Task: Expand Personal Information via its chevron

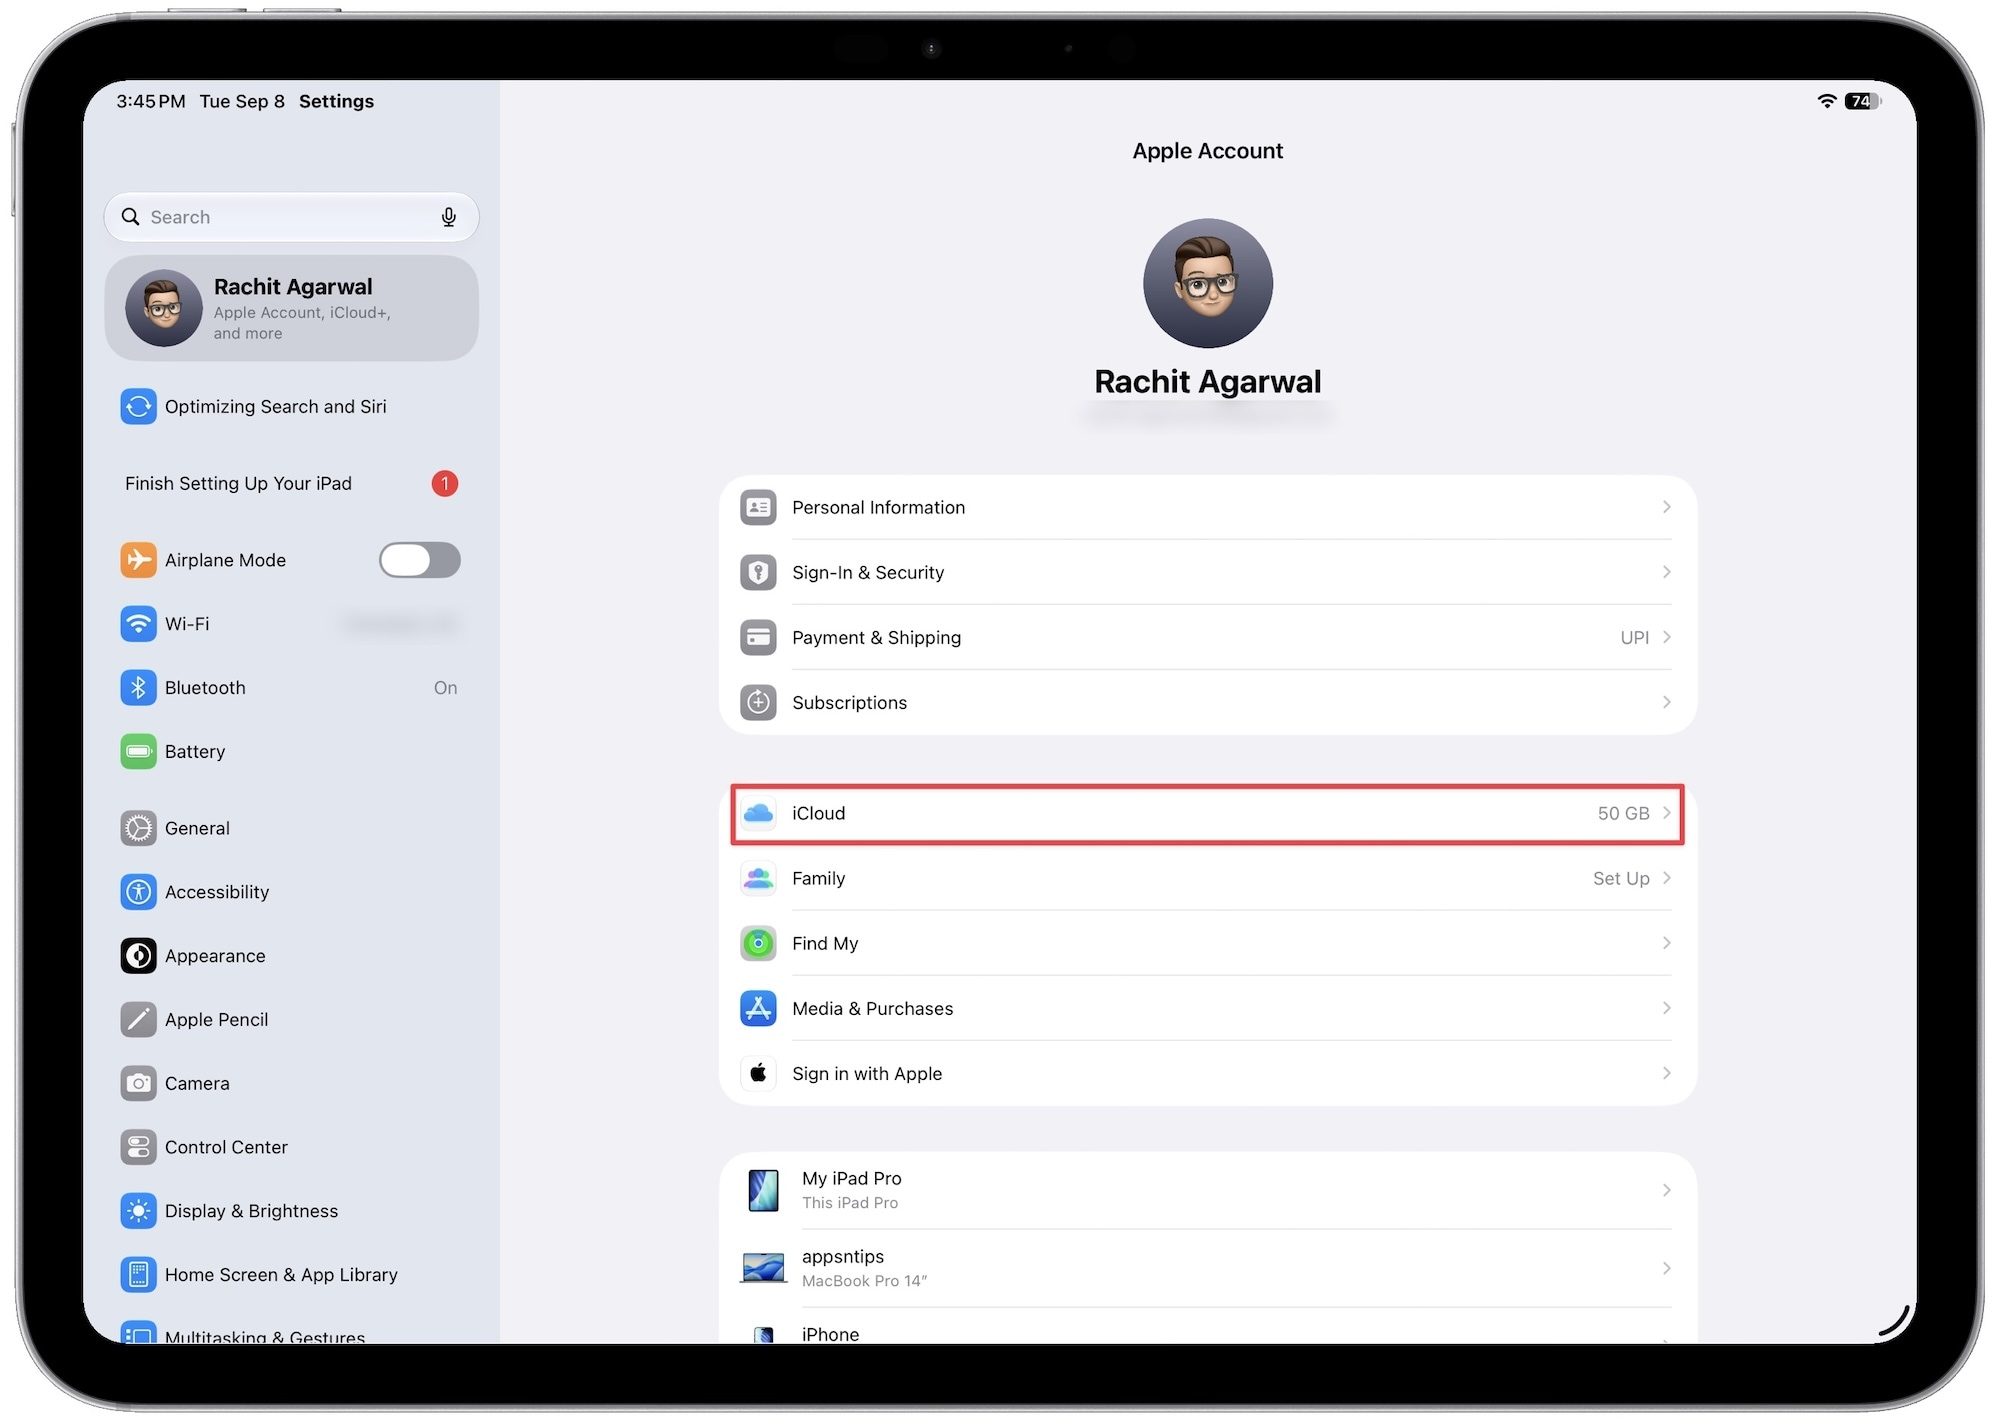Action: click(x=1666, y=507)
